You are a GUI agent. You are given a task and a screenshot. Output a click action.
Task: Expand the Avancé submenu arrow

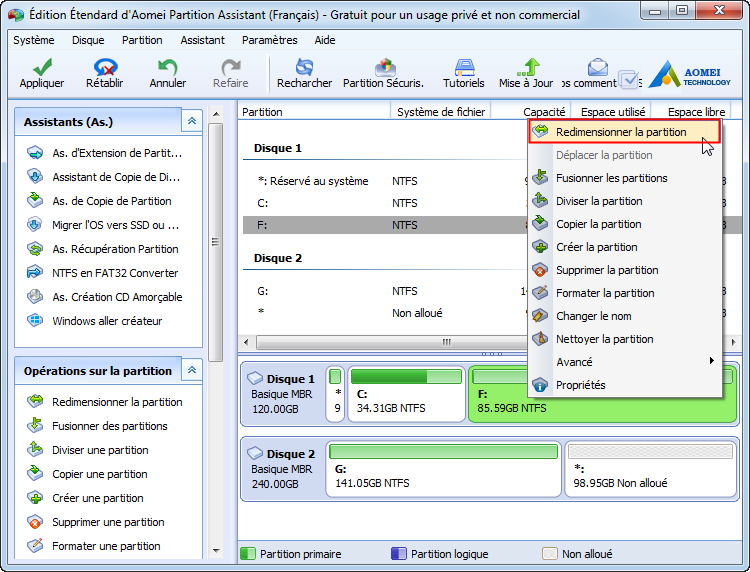click(712, 361)
